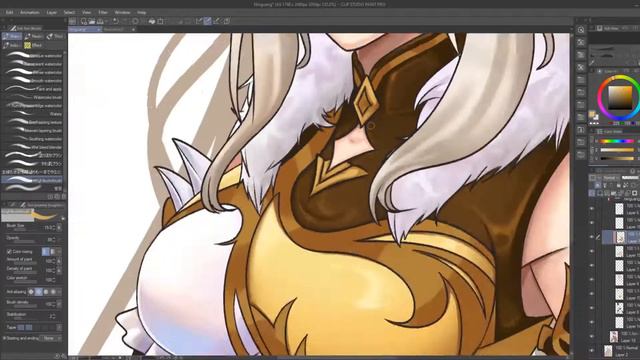Open the Filter menu
This screenshot has width=640, height=360.
[103, 13]
